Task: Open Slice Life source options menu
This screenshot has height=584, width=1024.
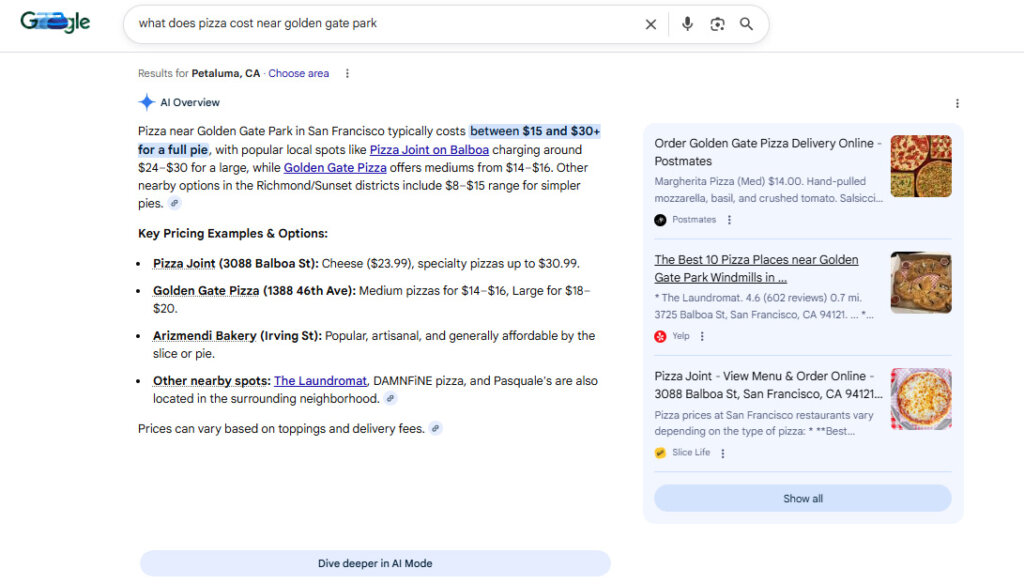Action: click(x=723, y=453)
